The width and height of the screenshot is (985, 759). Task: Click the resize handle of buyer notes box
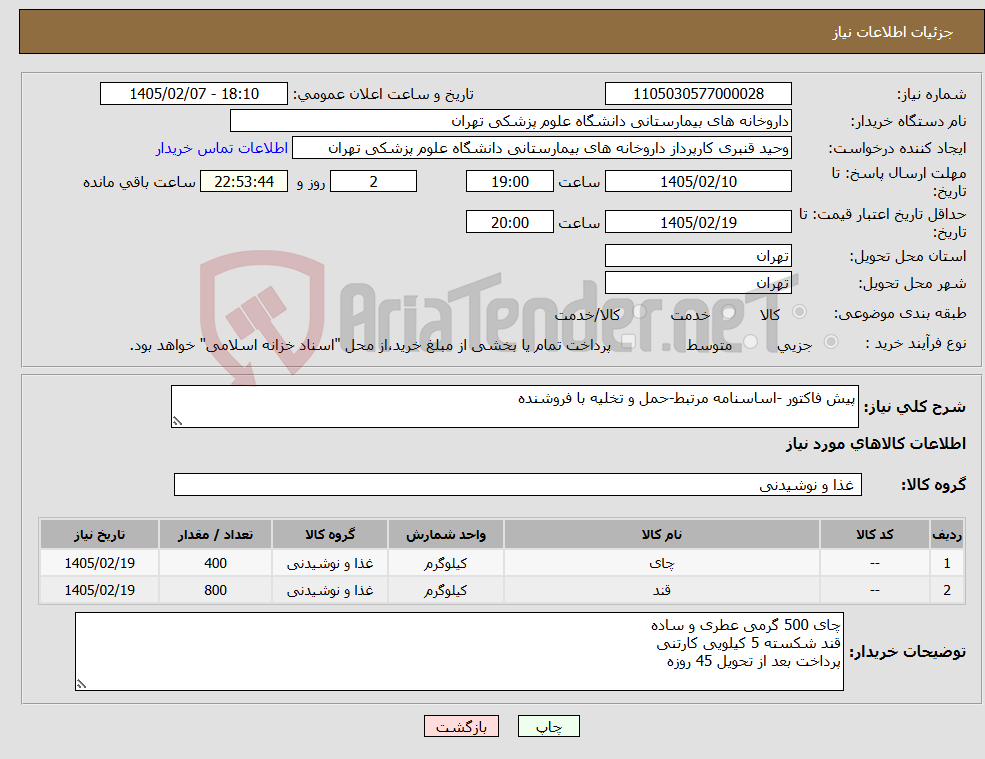(81, 684)
